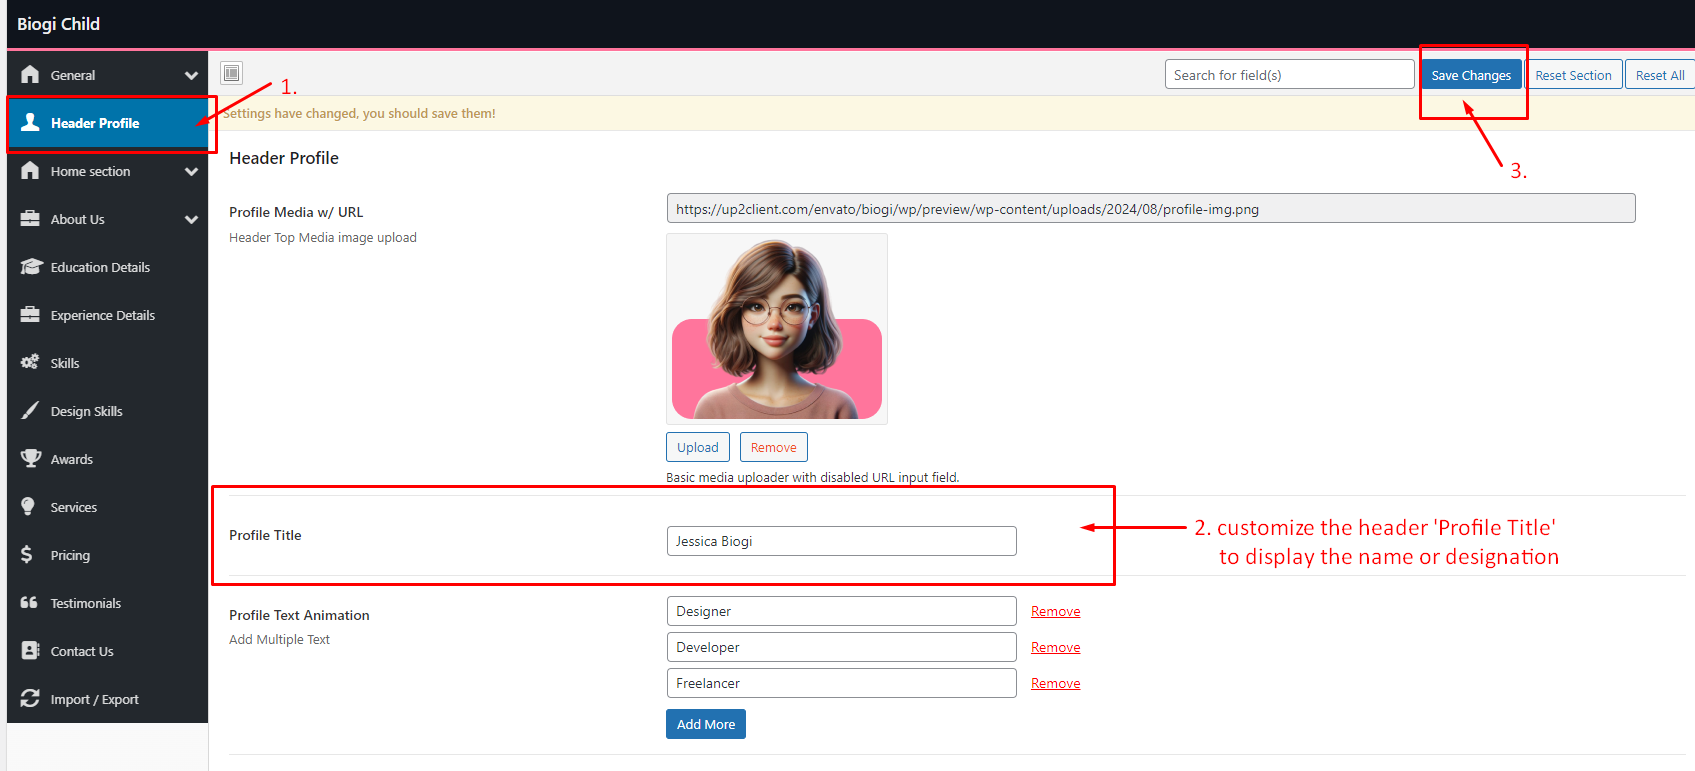Screen dimensions: 1695x771
Task: Expand the About Us chevron
Action: click(x=191, y=219)
